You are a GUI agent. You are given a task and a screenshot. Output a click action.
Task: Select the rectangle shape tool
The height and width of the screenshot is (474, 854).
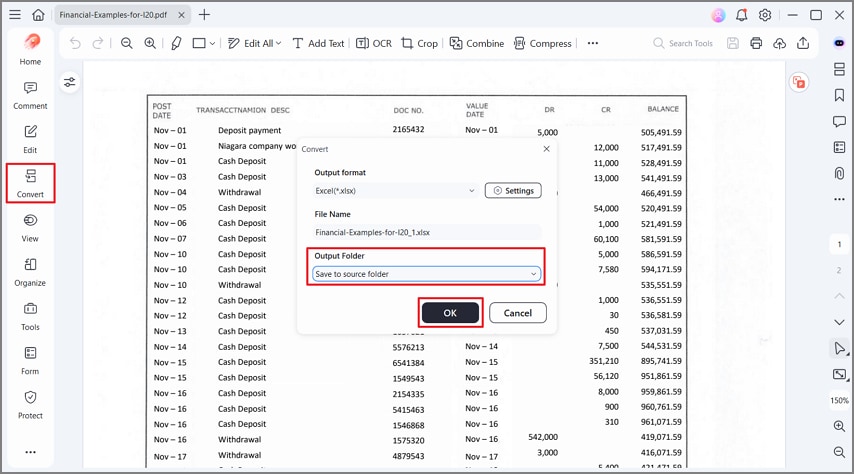(199, 43)
